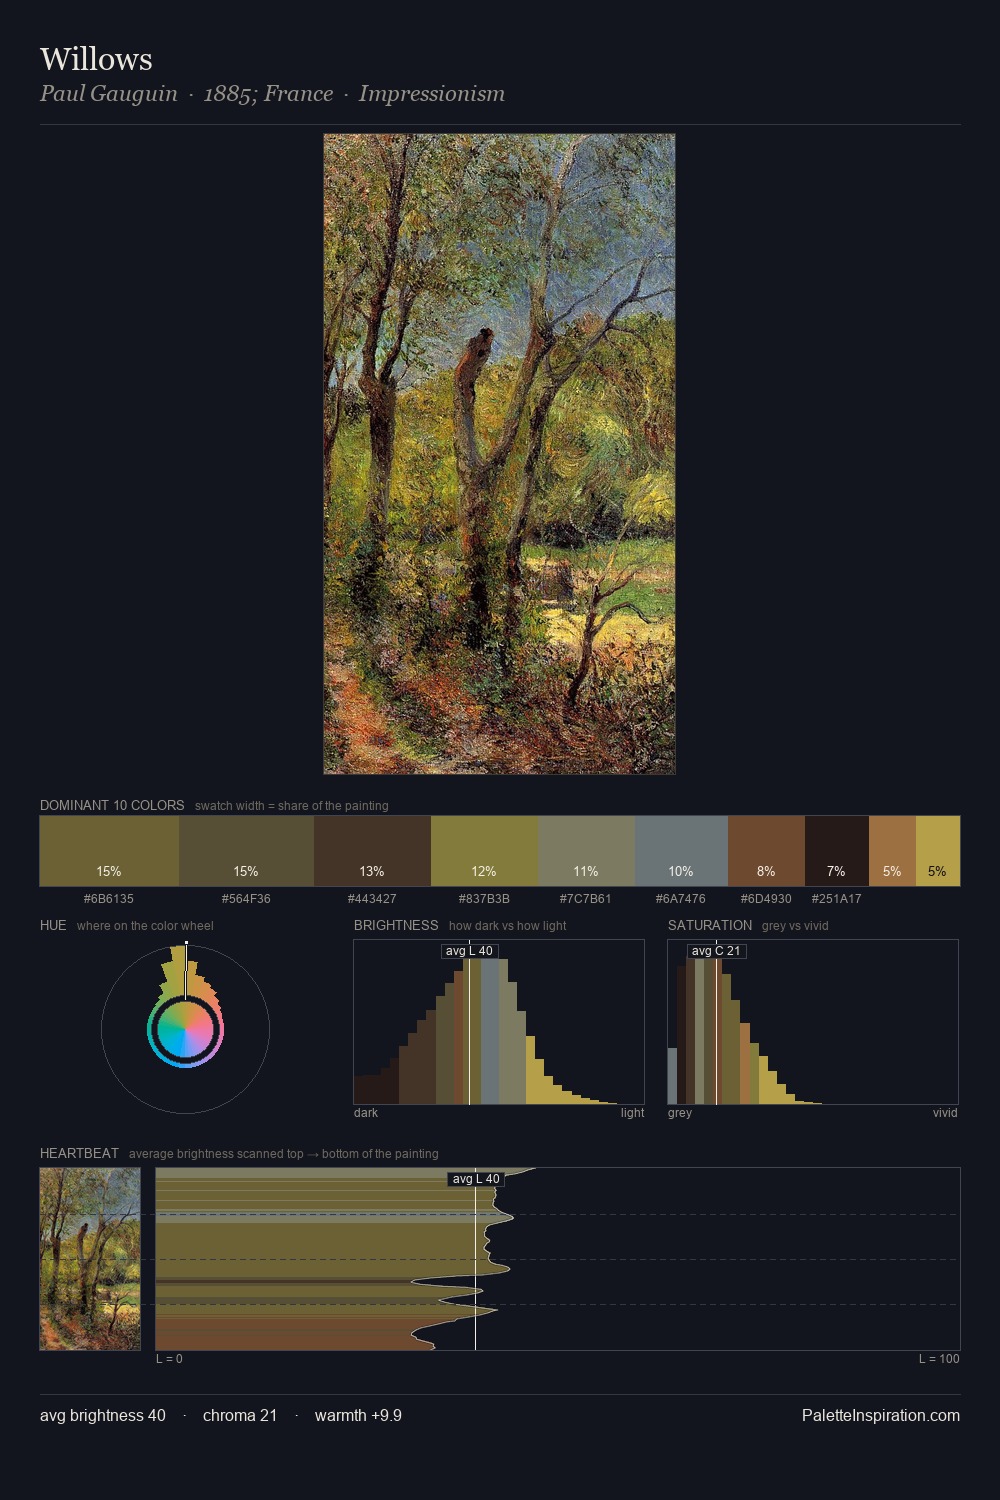Visit the PaletteInspiration.com link

[881, 1415]
